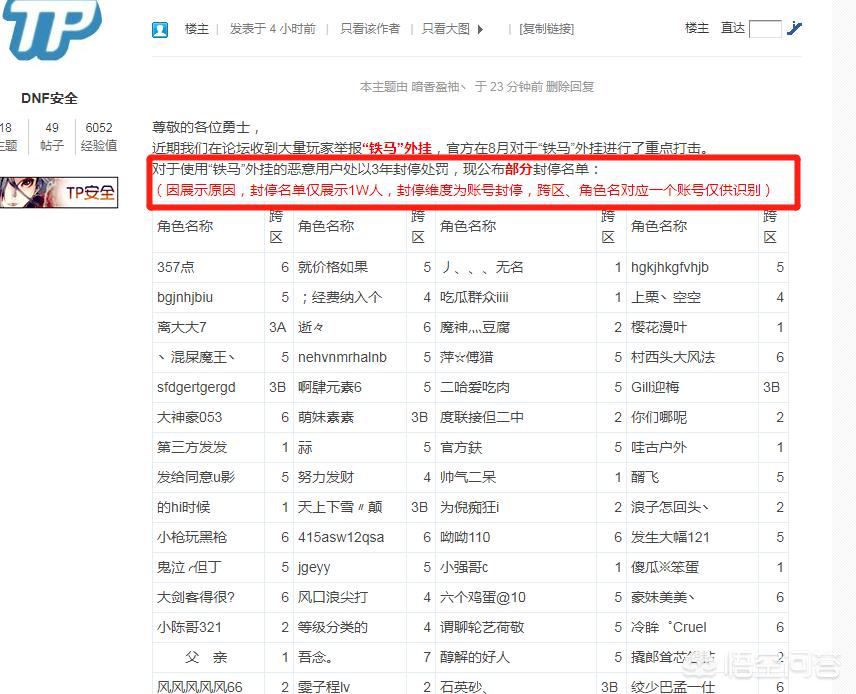The width and height of the screenshot is (856, 694).
Task: Click the red "铁马"外挂 text
Action: (397, 148)
